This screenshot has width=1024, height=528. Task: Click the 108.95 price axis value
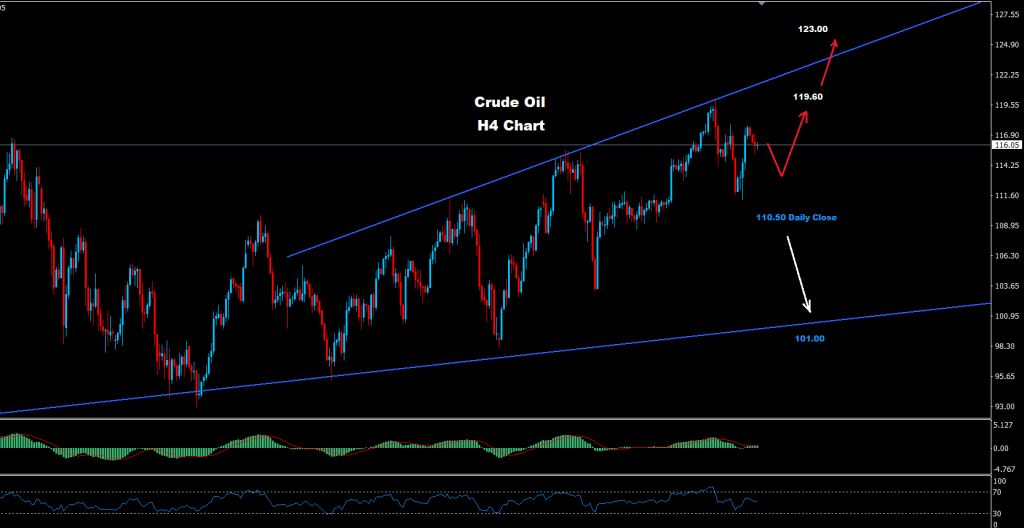(1006, 226)
